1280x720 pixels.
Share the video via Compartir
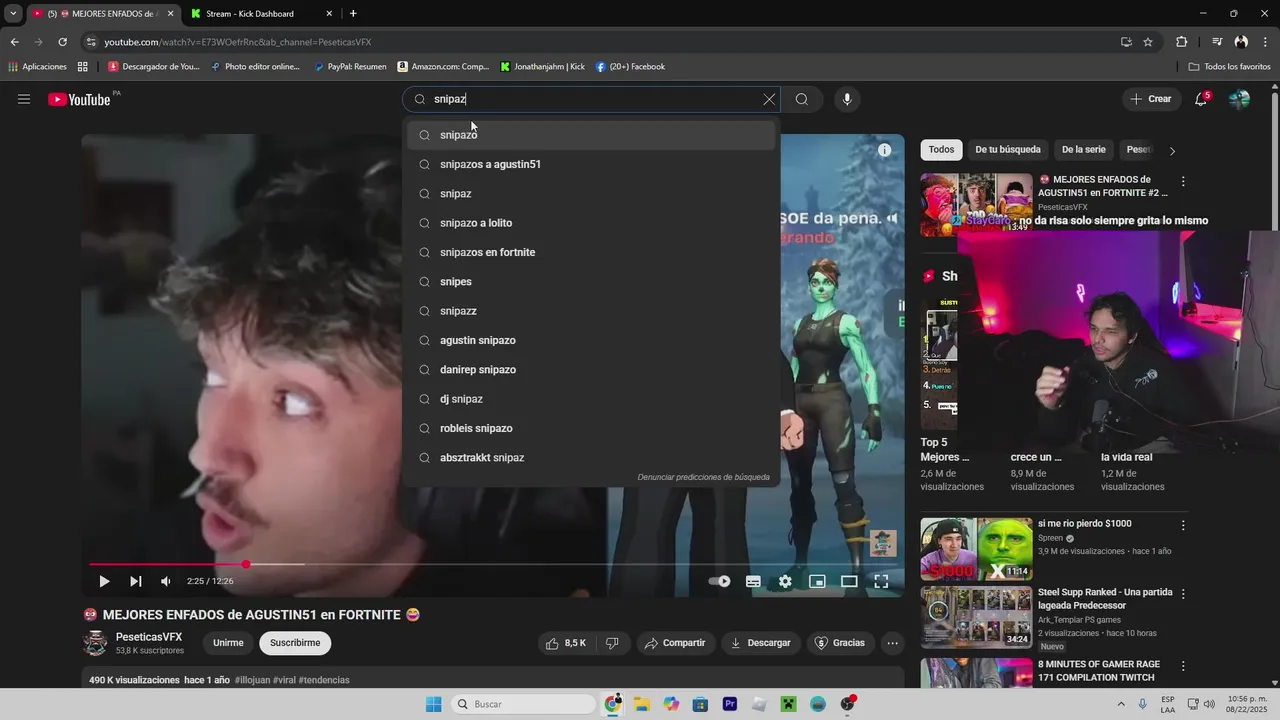(676, 643)
